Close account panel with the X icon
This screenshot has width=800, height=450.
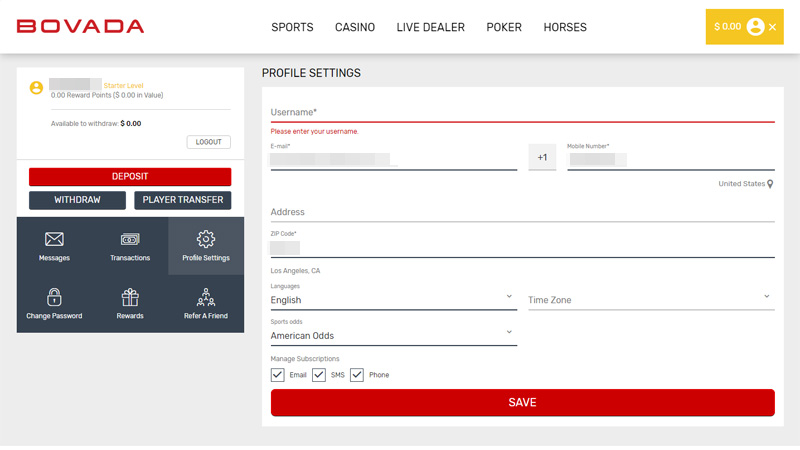[x=772, y=27]
